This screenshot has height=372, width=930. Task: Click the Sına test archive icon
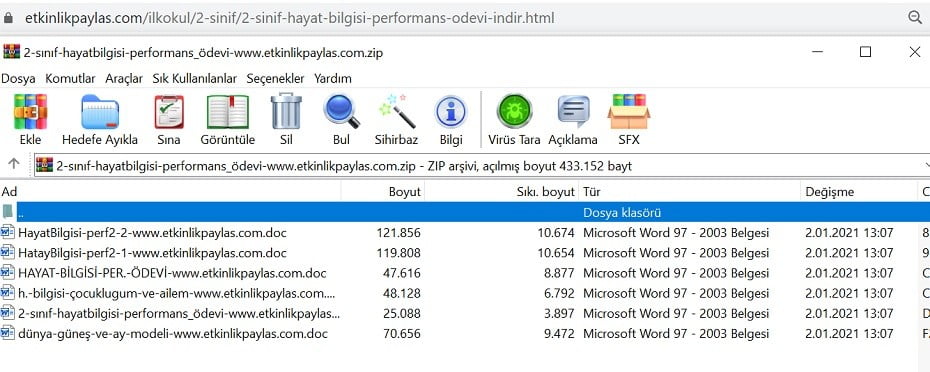pos(169,112)
